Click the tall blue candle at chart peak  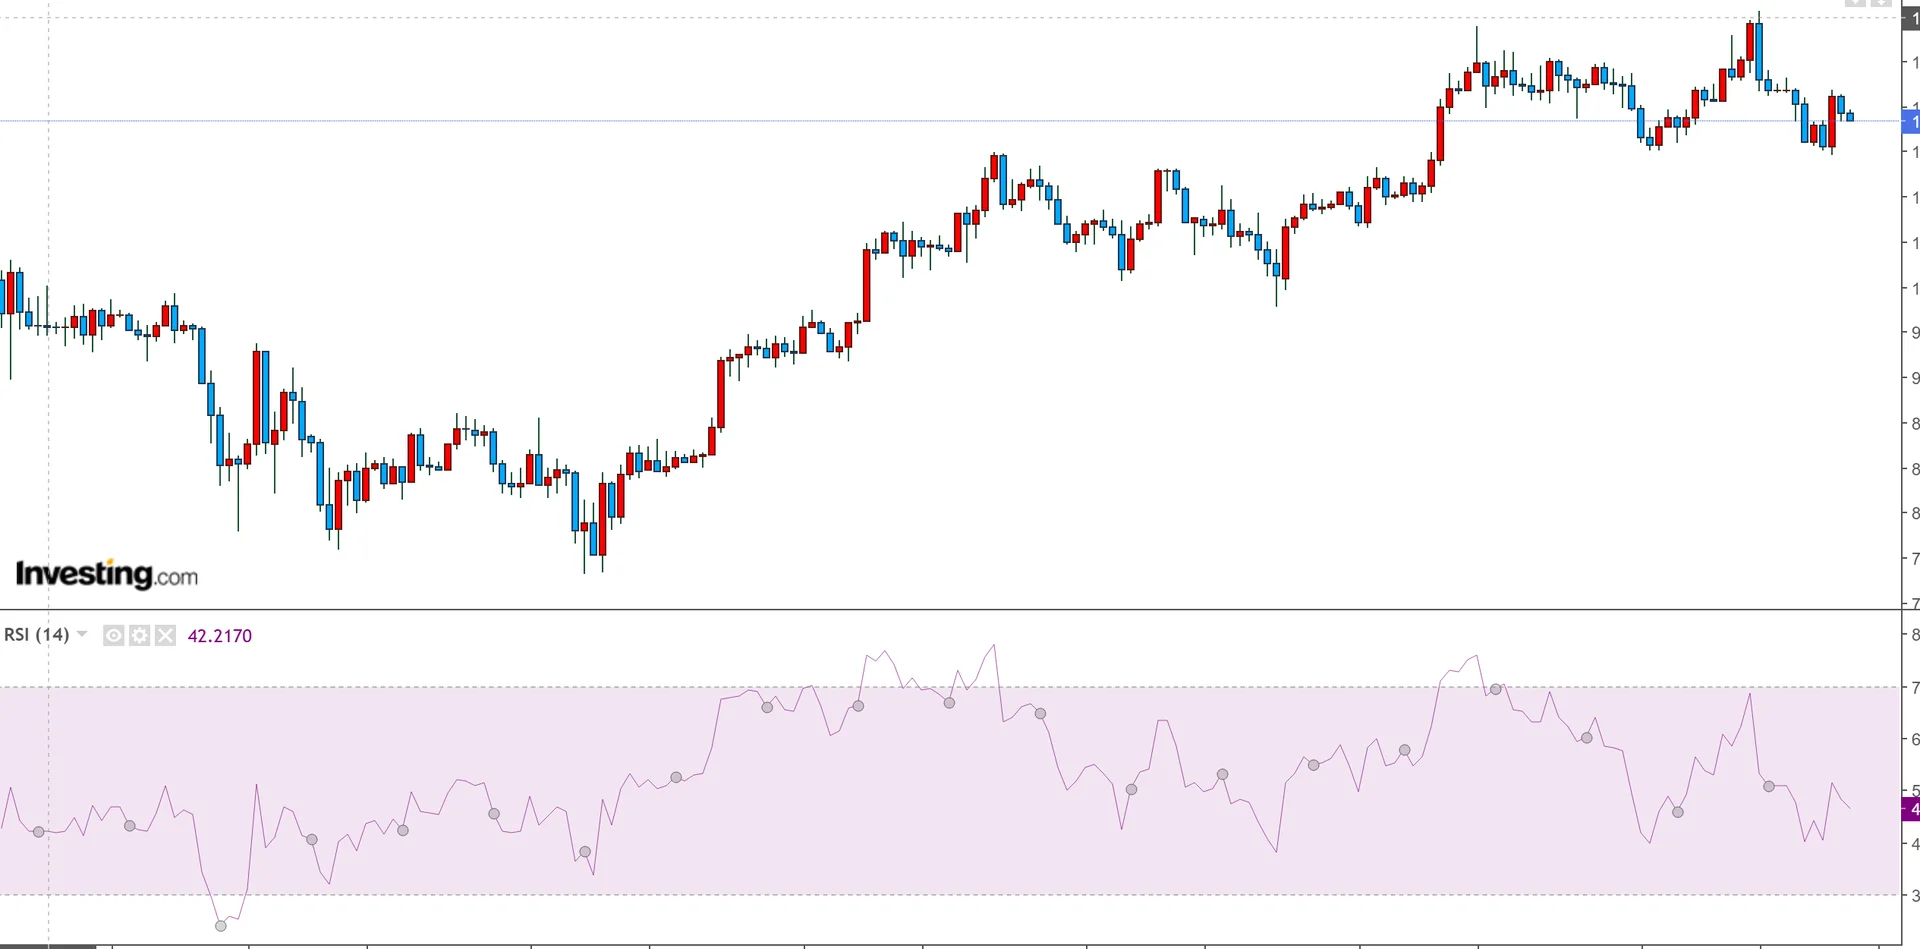pyautogui.click(x=1759, y=50)
